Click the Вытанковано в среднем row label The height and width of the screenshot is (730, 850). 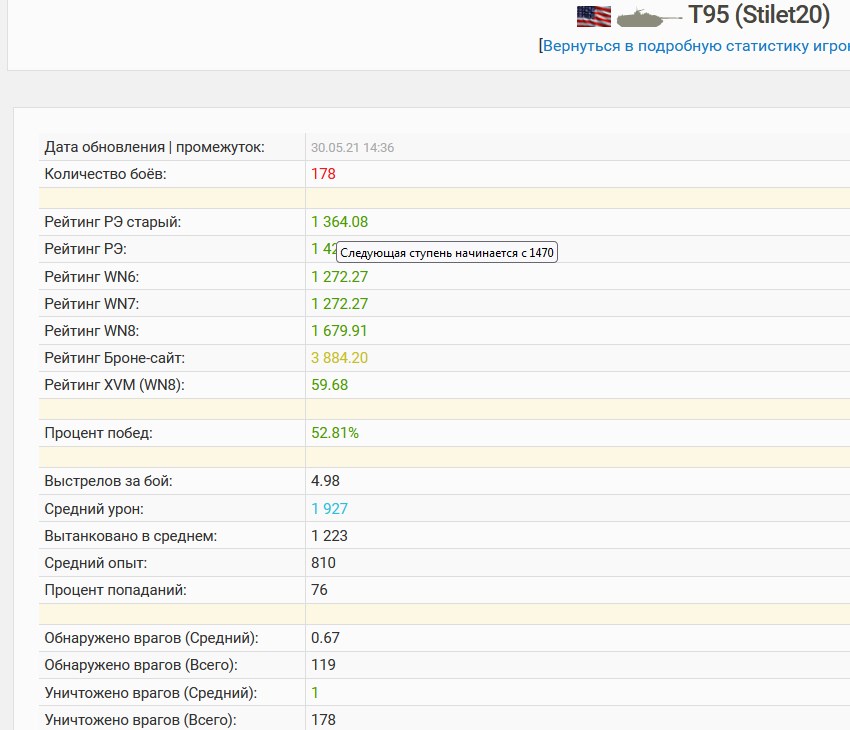coord(131,536)
